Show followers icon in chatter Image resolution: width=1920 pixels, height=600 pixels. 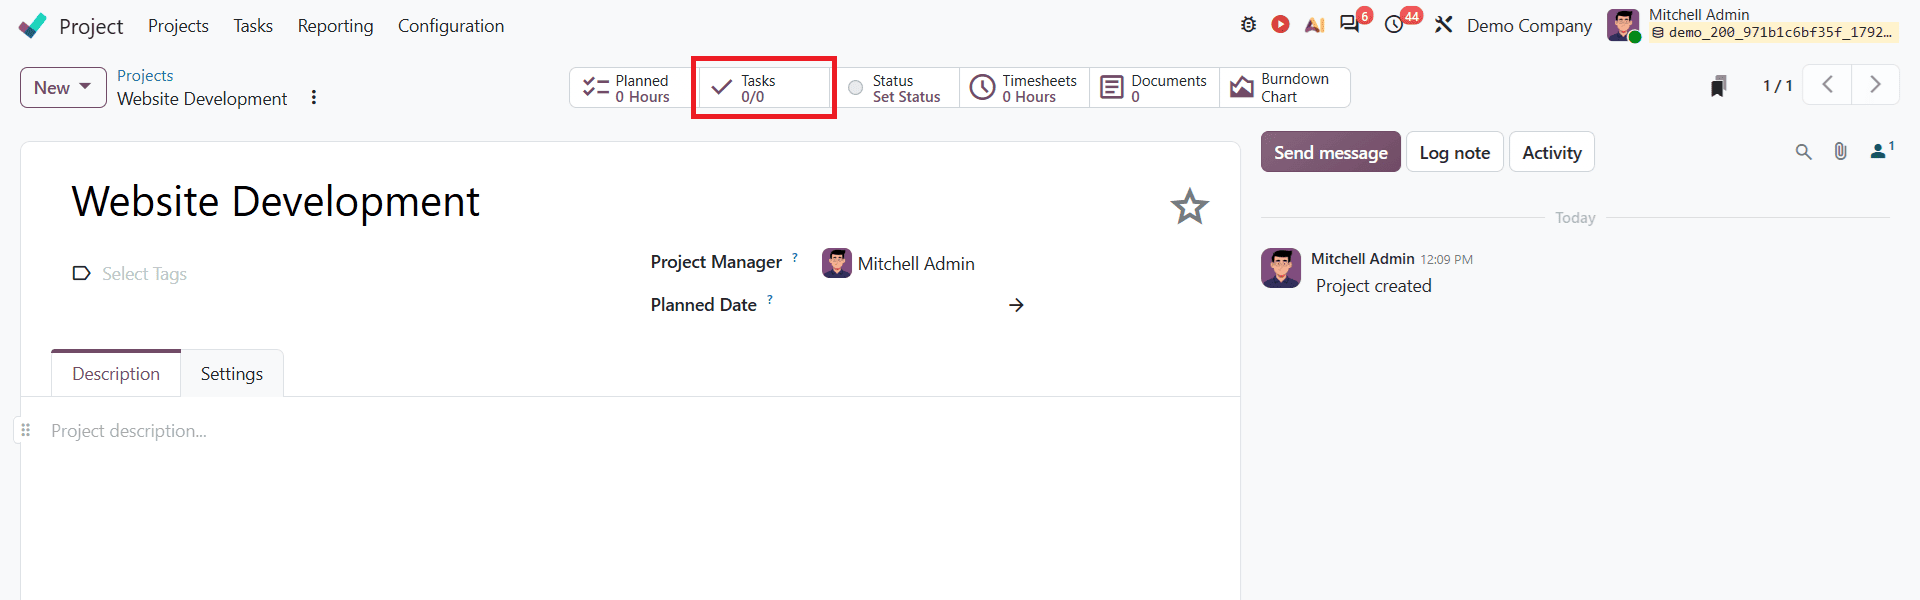point(1881,151)
